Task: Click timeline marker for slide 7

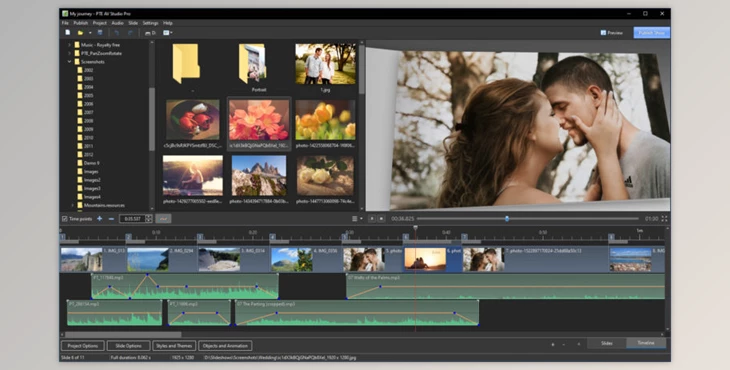Action: click(464, 237)
